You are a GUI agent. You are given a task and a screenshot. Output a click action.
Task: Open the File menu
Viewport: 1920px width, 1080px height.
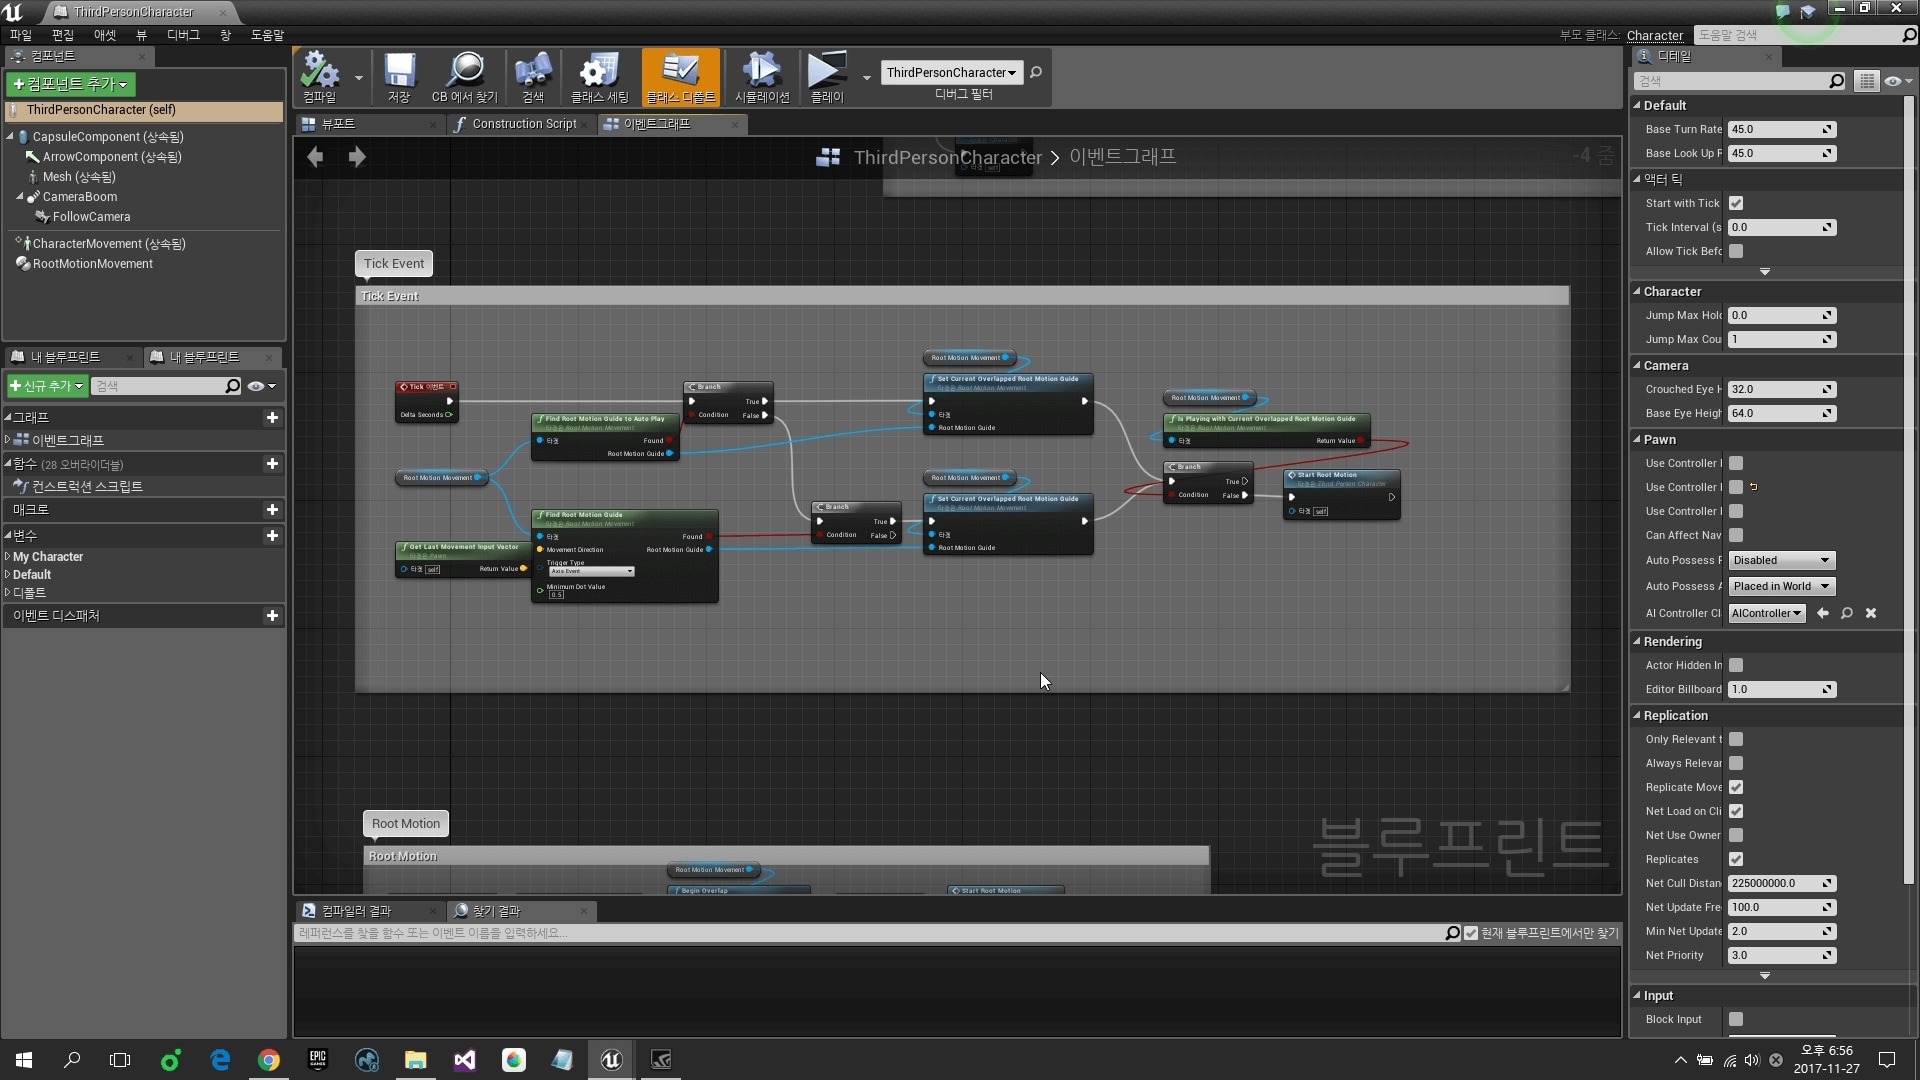[x=21, y=35]
